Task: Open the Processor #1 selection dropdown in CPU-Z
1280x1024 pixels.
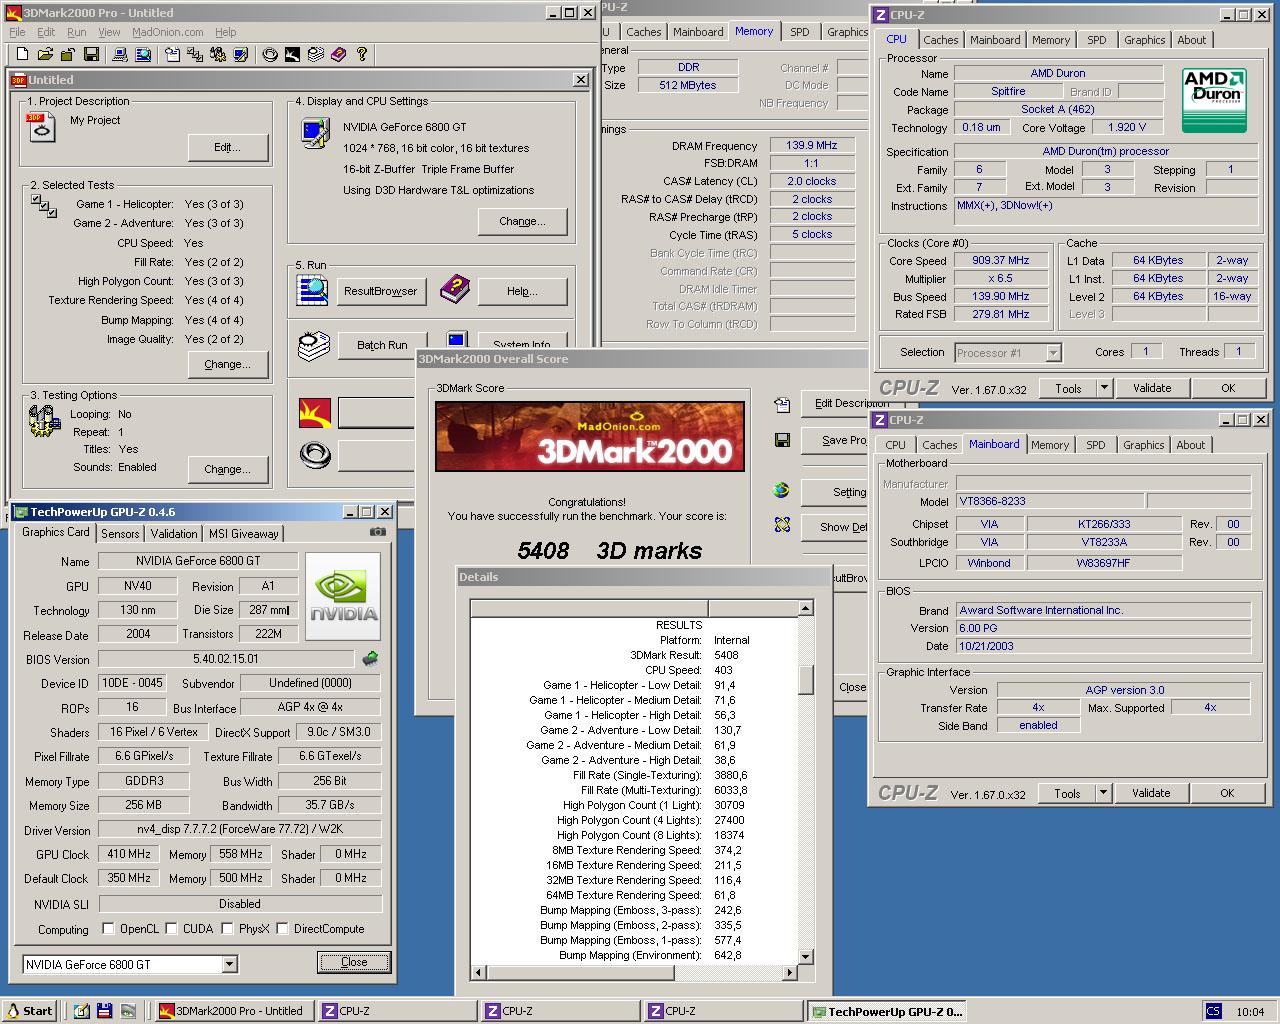Action: [x=1053, y=352]
